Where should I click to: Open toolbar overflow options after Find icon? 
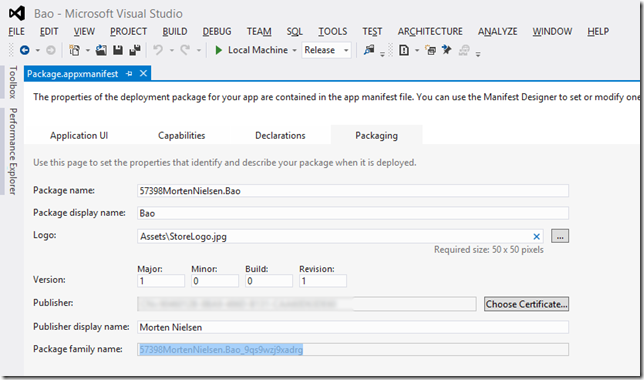coord(382,53)
